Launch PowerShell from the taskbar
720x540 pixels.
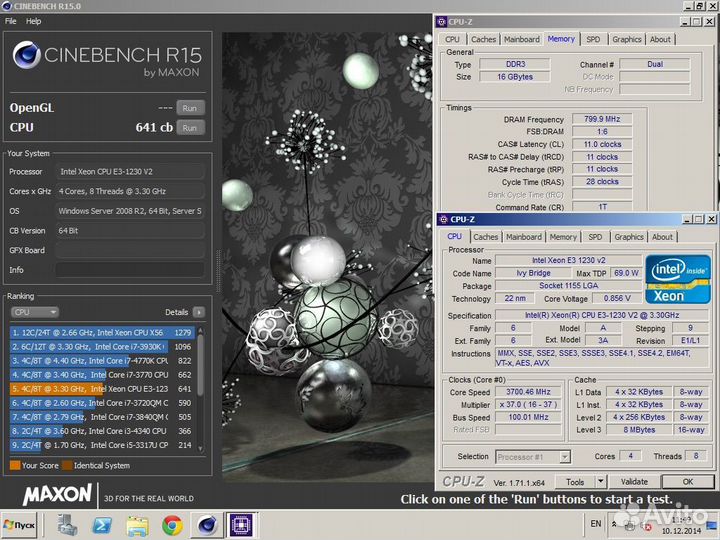coord(102,524)
